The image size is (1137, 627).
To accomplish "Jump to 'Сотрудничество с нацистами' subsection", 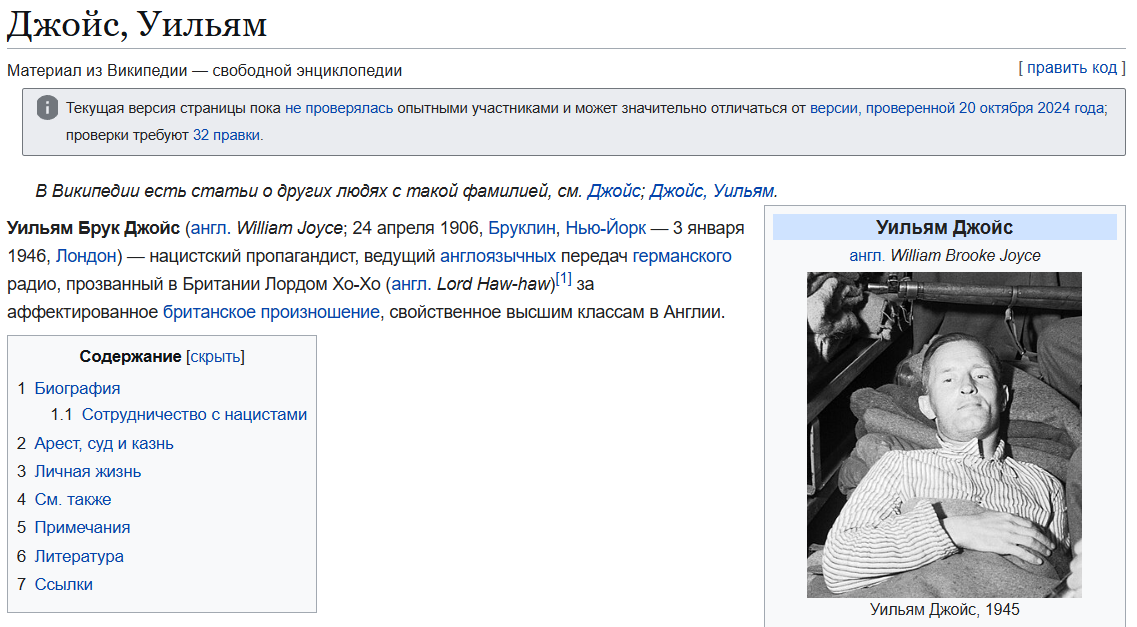I will [194, 415].
